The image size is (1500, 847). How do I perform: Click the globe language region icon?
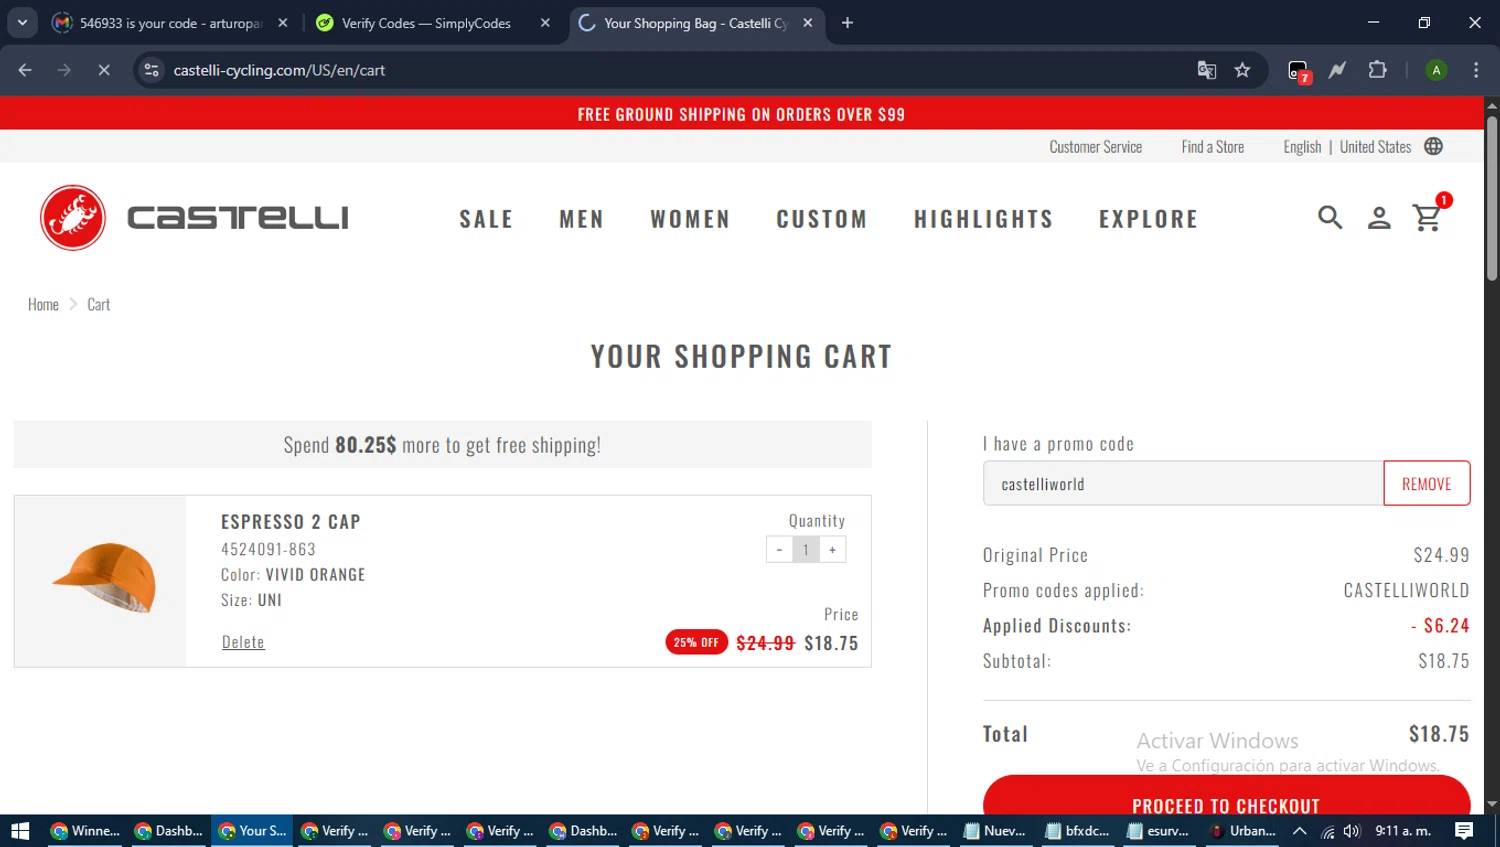coord(1433,146)
